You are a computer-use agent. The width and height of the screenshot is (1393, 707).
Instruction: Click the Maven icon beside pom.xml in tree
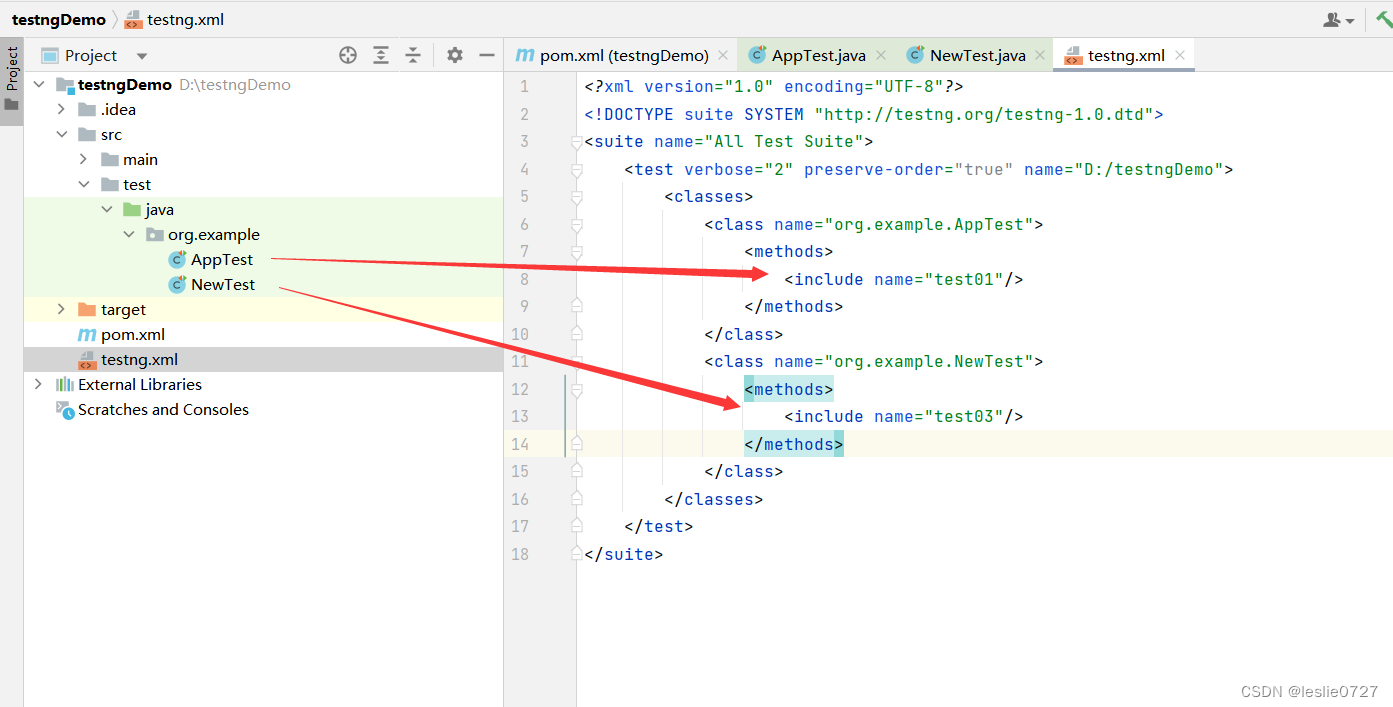(x=87, y=335)
